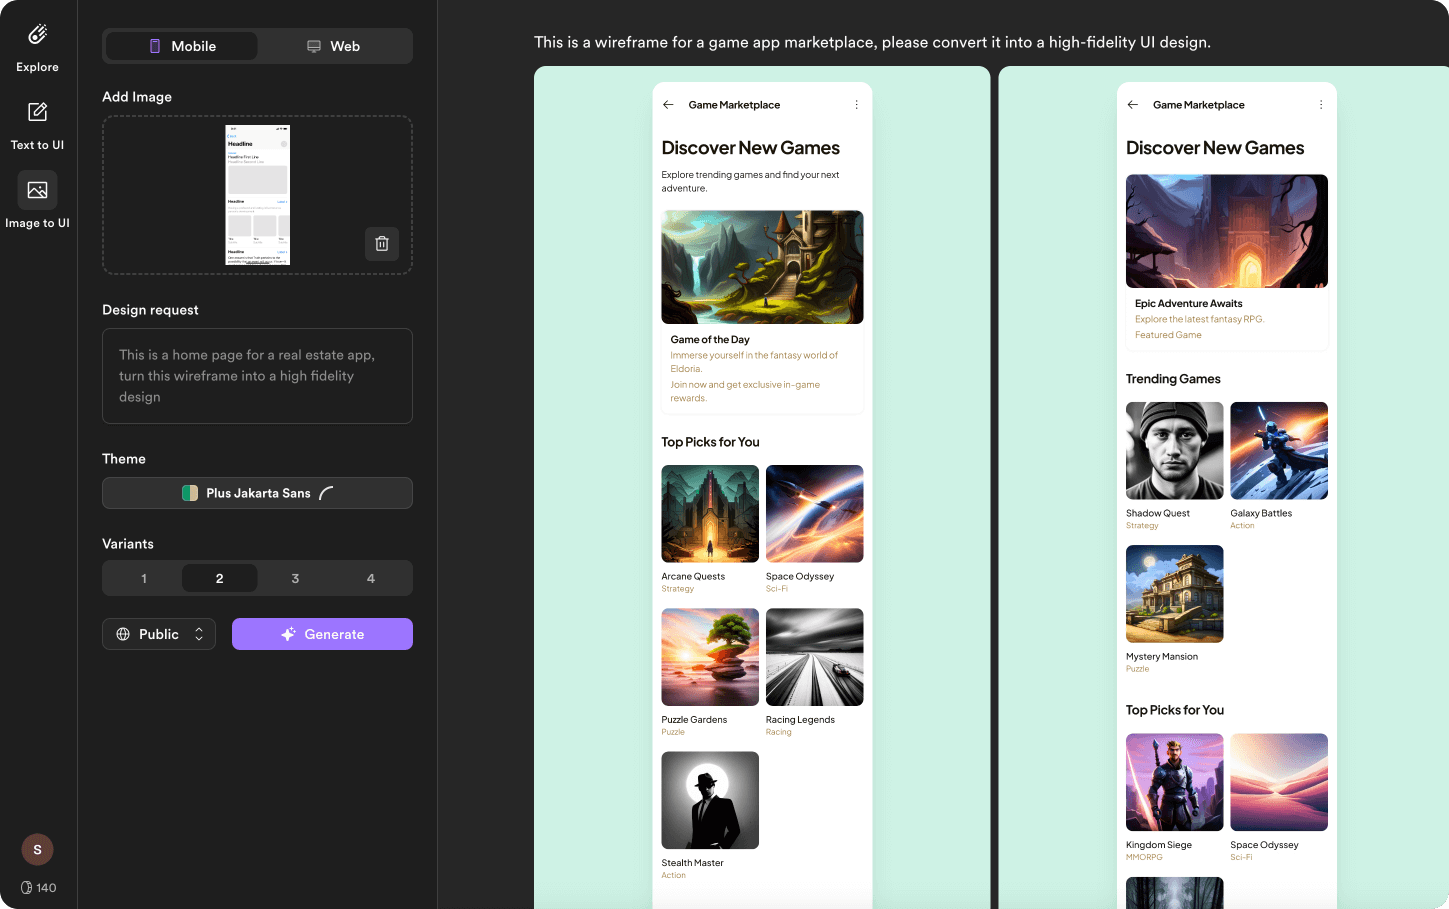Open the three-dot menu in first mockup
The image size is (1449, 909).
click(x=856, y=105)
